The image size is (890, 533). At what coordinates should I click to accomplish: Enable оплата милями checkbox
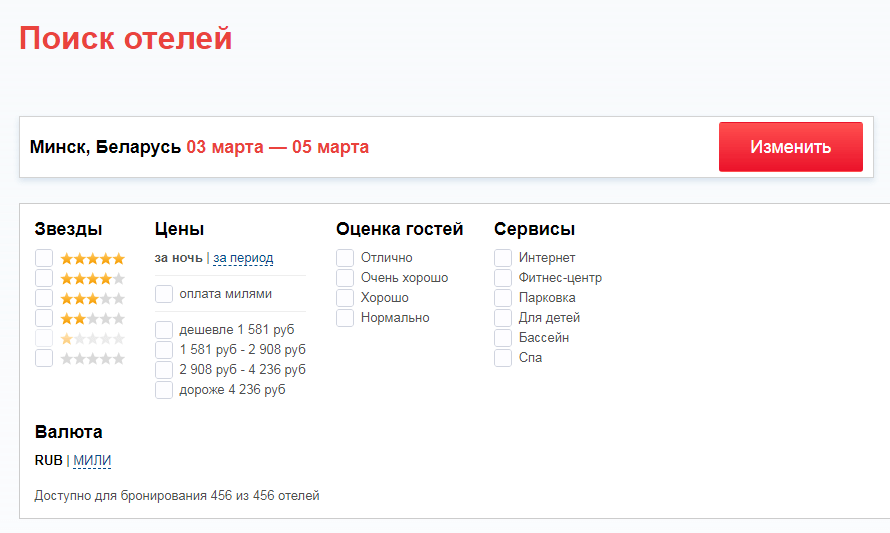coord(164,294)
